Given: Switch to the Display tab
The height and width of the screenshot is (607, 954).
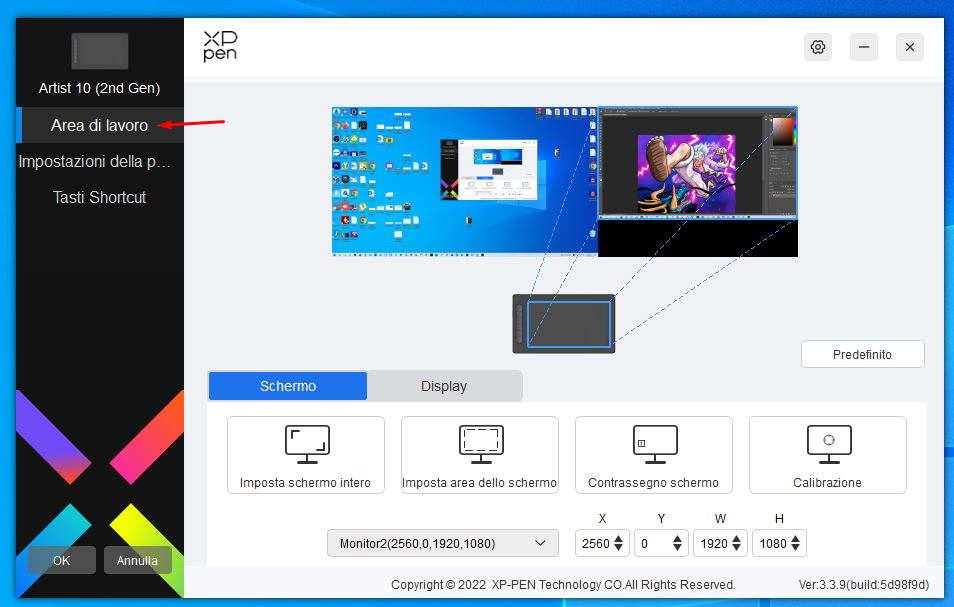Looking at the screenshot, I should pos(444,386).
